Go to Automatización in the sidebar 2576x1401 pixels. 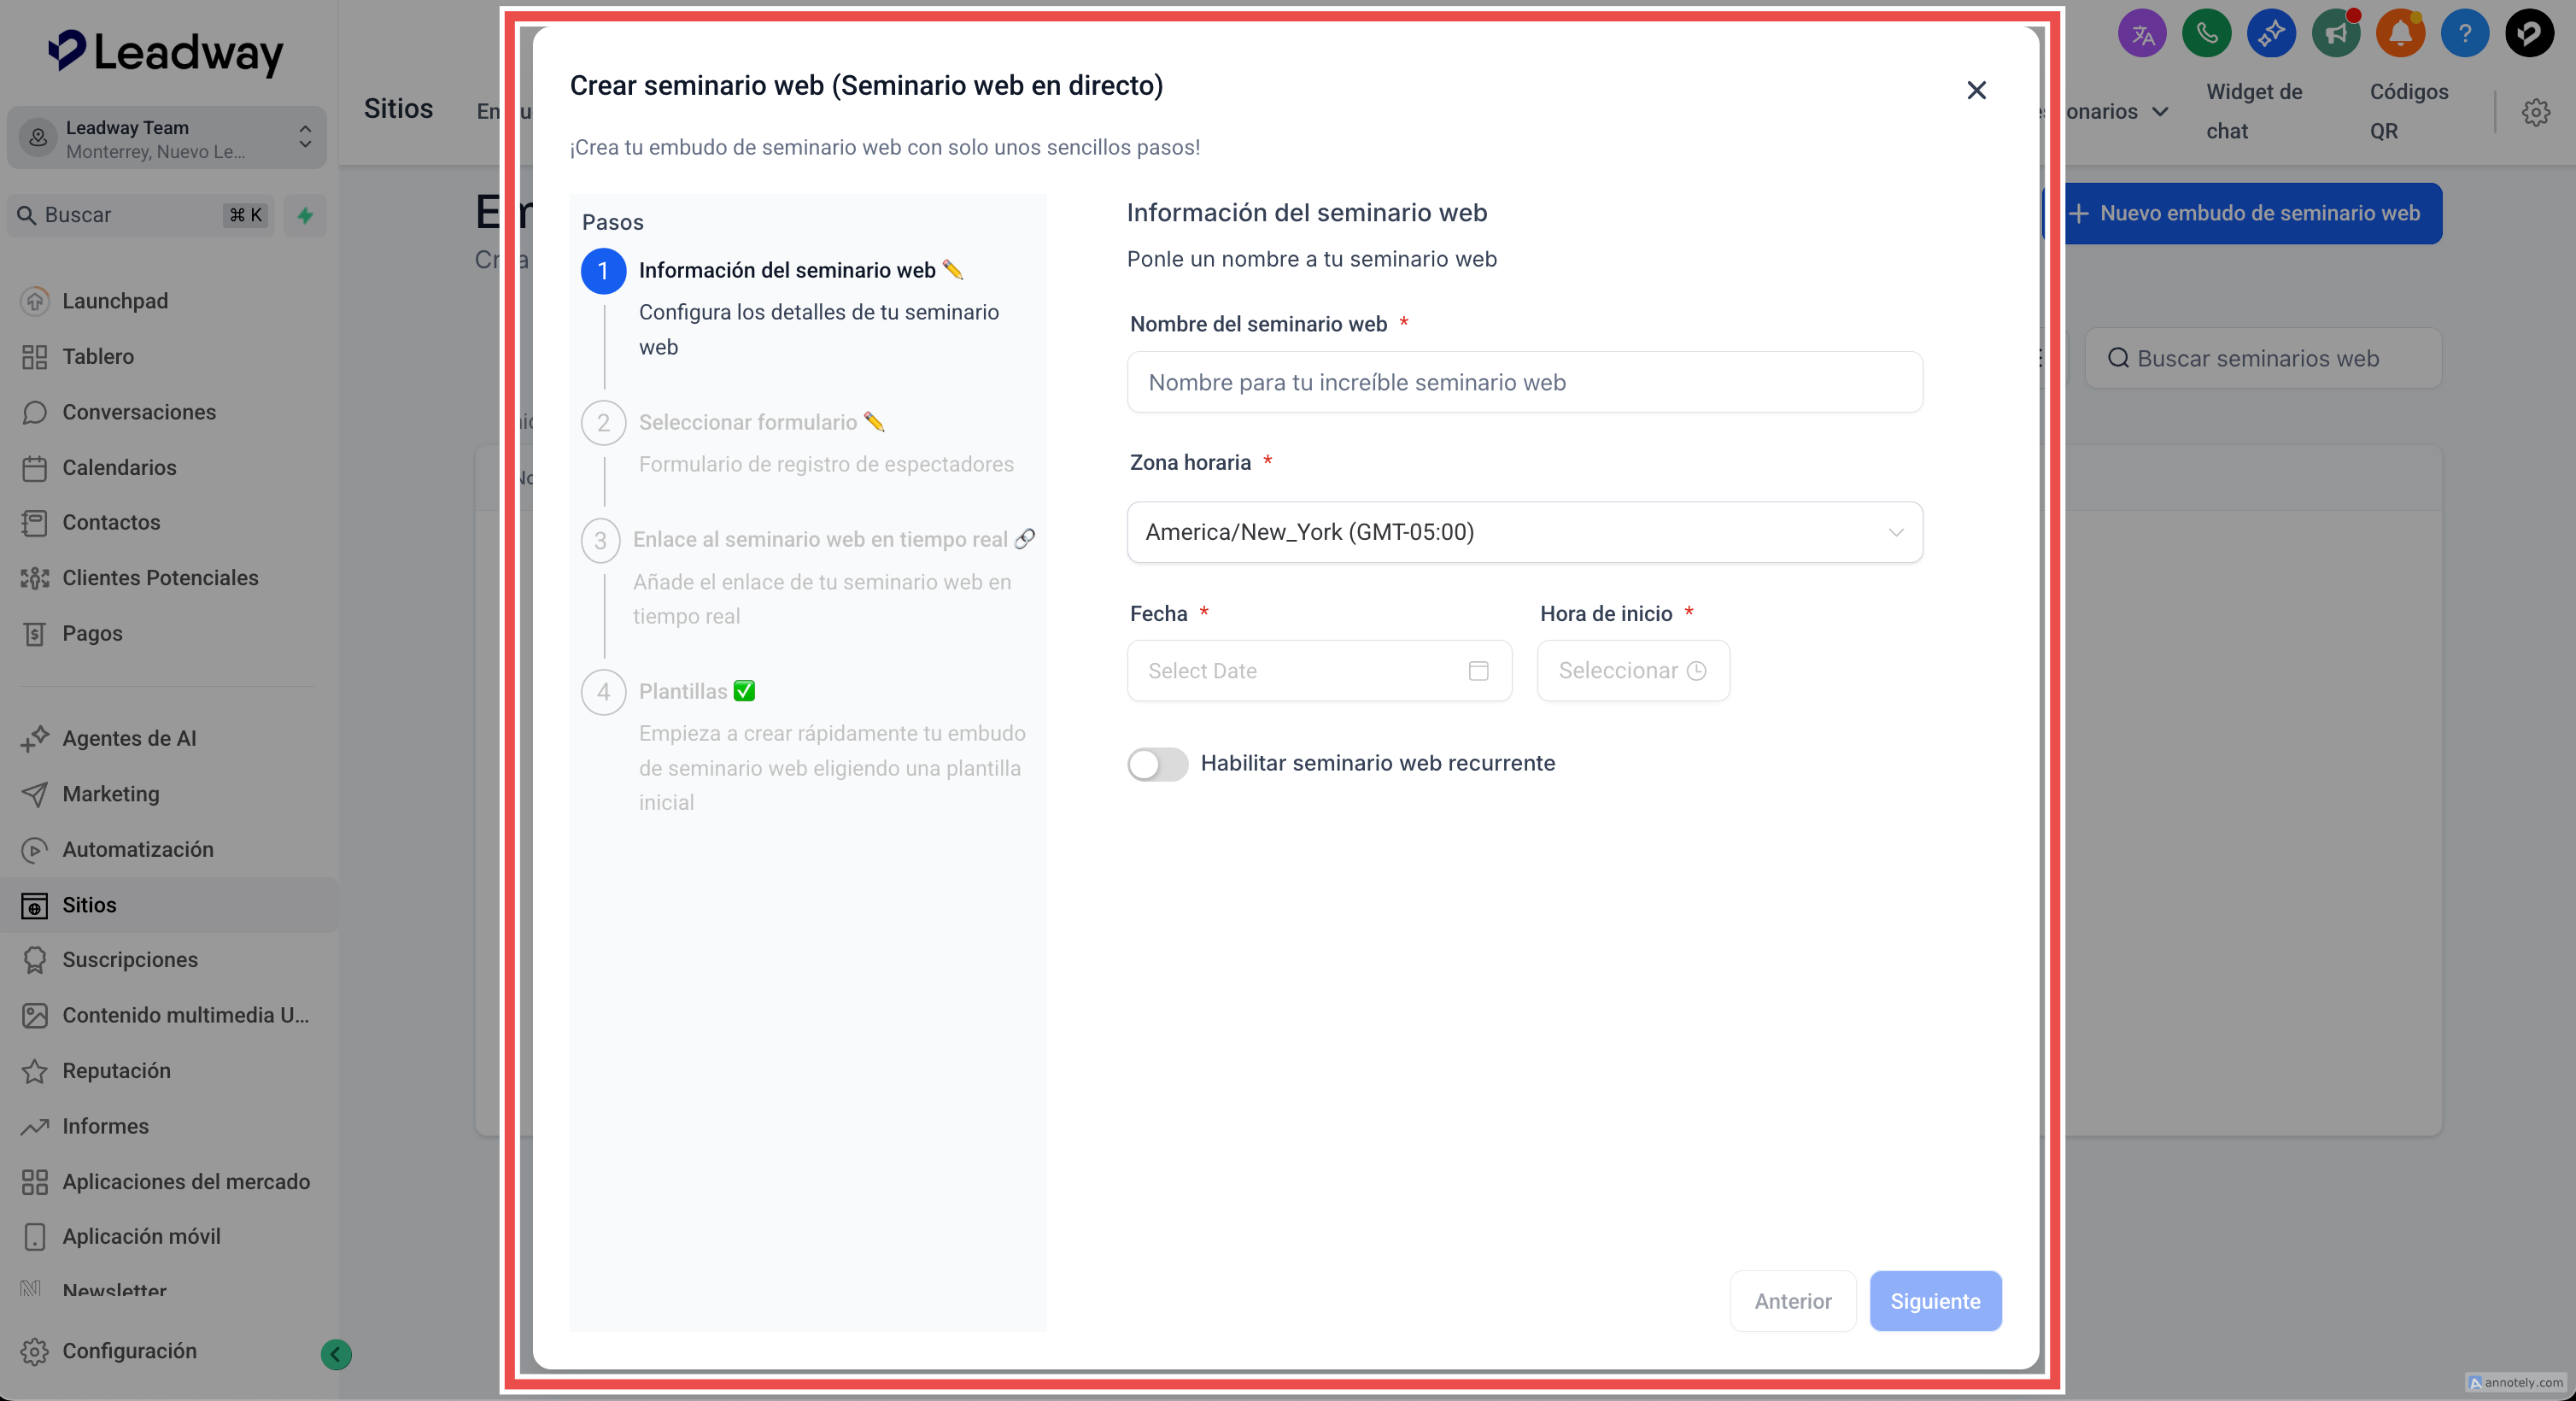point(138,849)
